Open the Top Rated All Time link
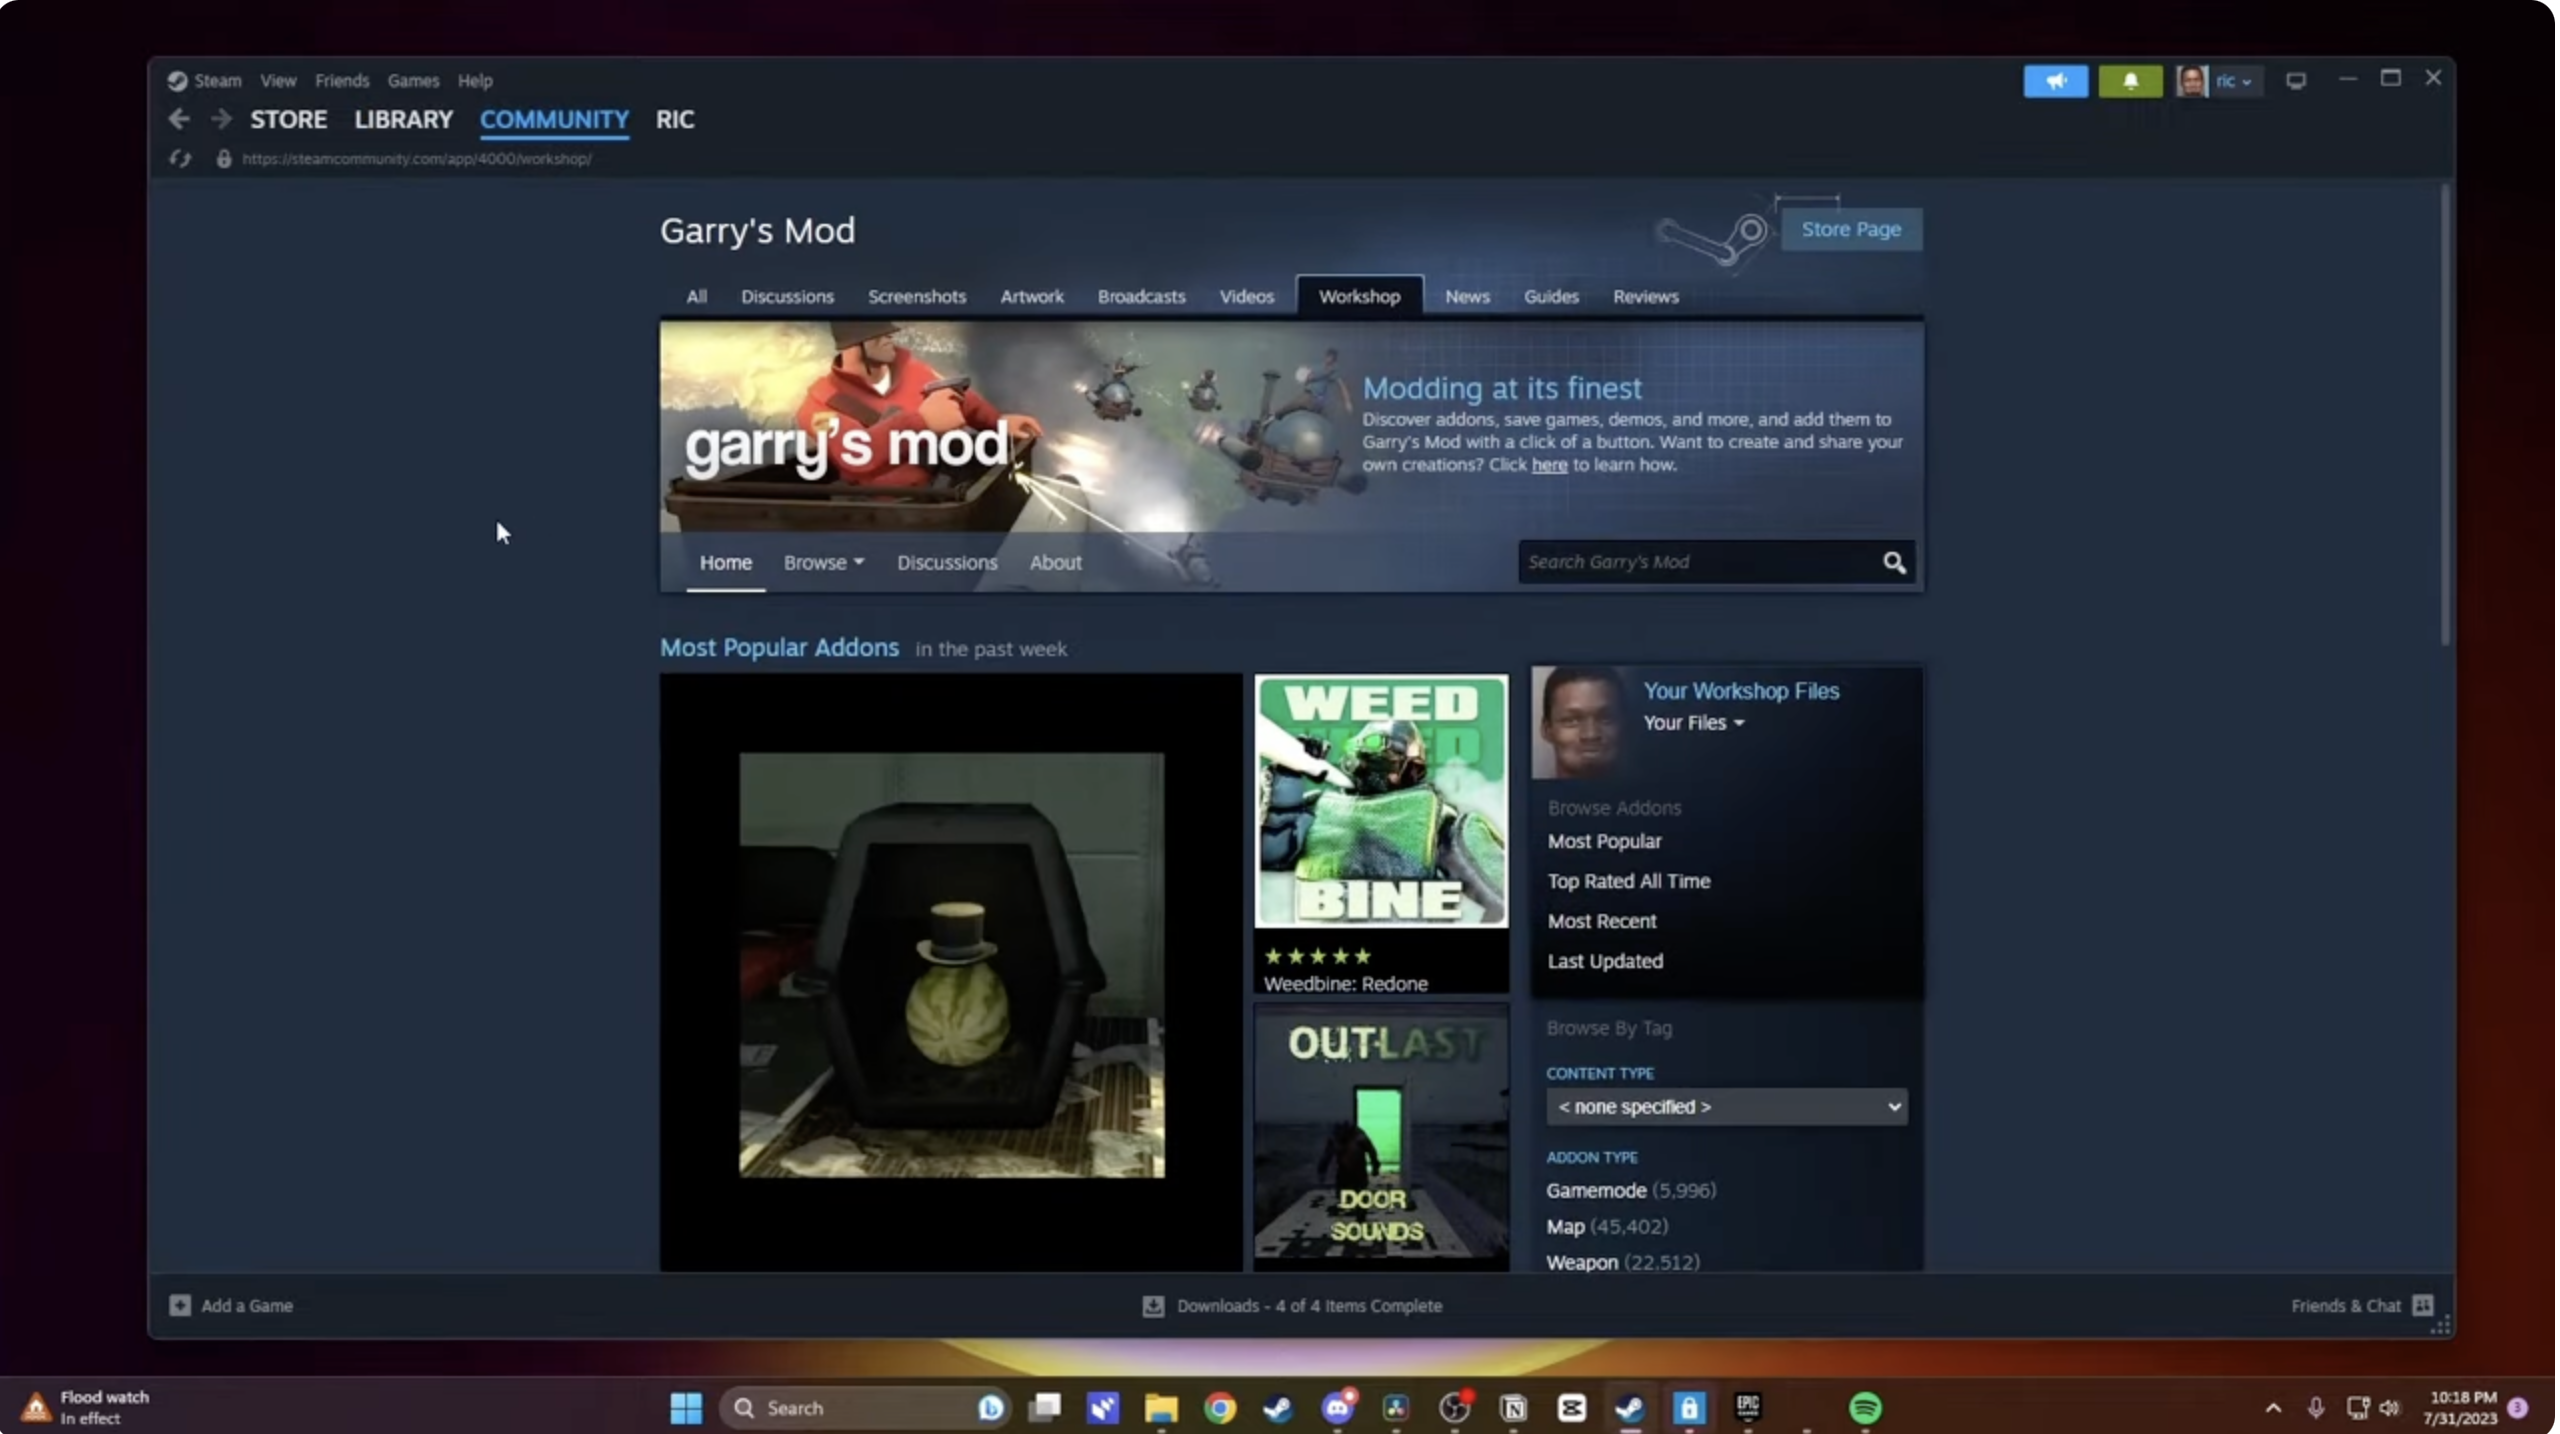The image size is (2560, 1434). click(x=1631, y=882)
